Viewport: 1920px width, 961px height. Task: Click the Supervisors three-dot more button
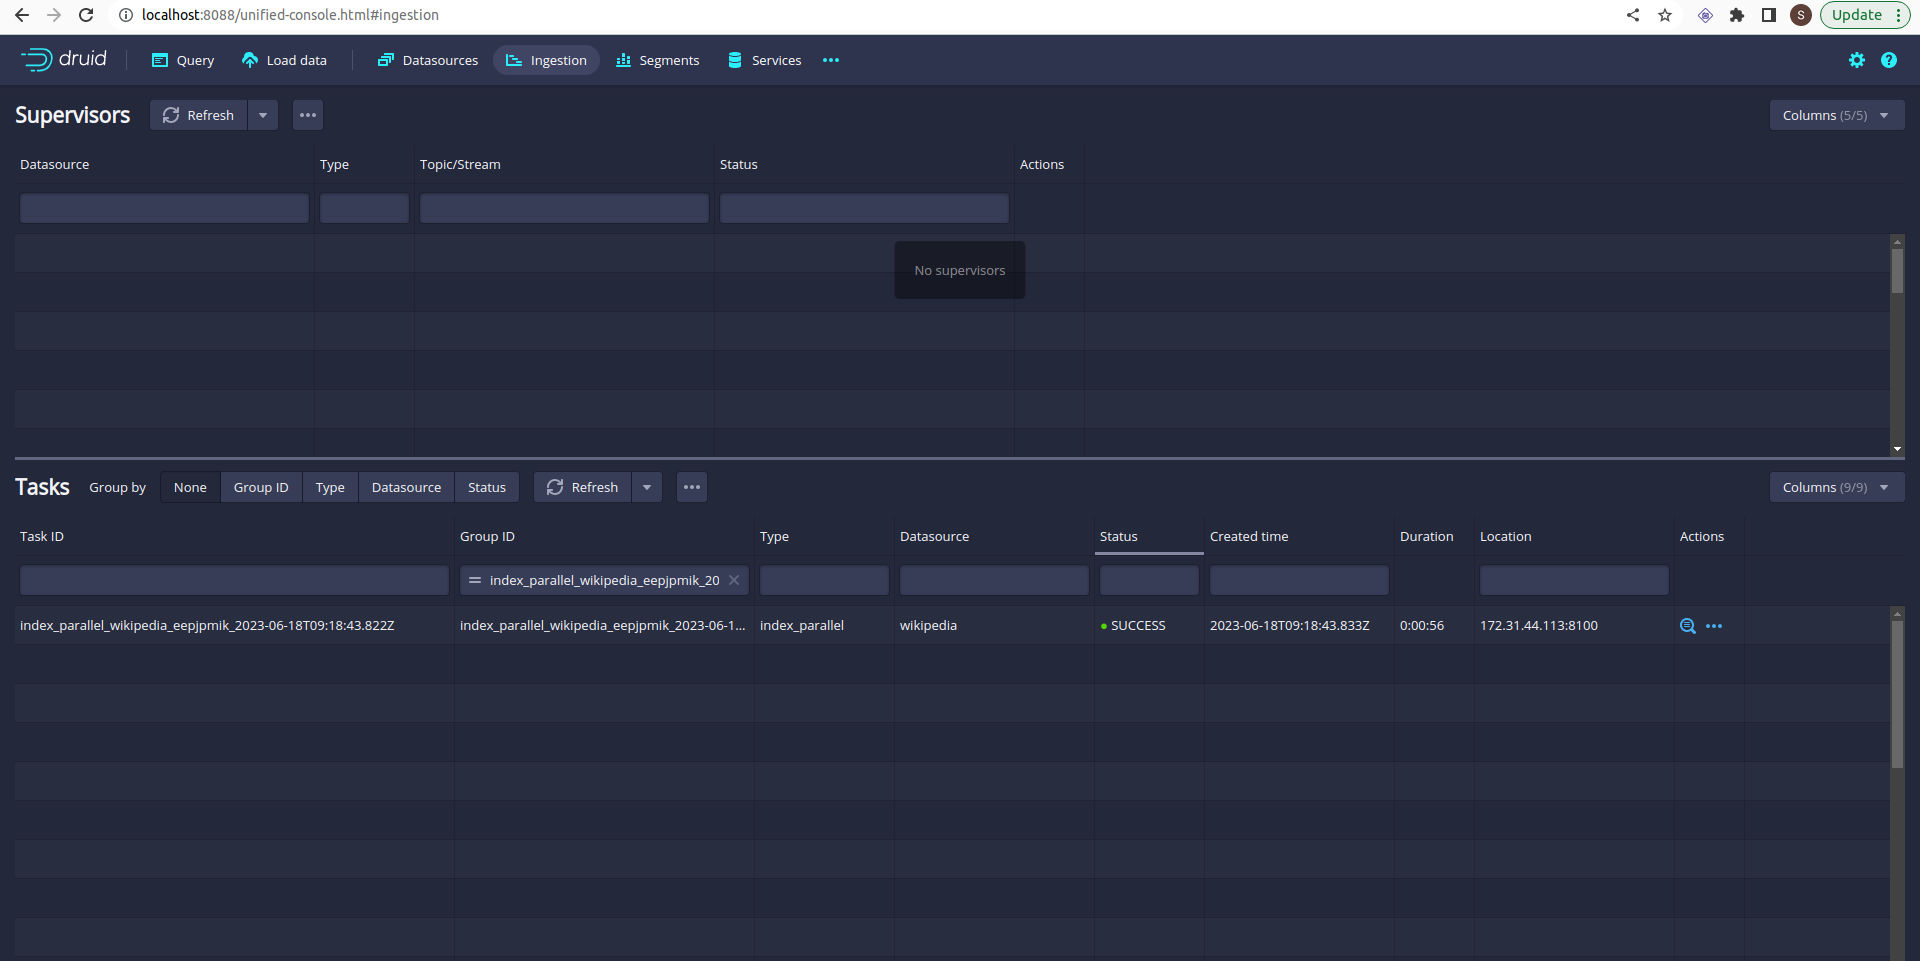(308, 115)
